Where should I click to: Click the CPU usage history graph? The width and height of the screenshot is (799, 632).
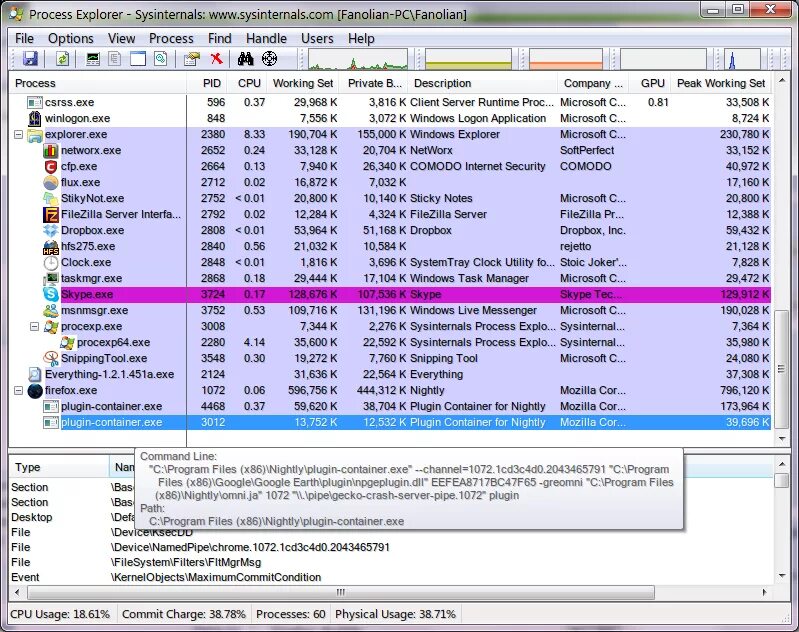click(x=357, y=59)
